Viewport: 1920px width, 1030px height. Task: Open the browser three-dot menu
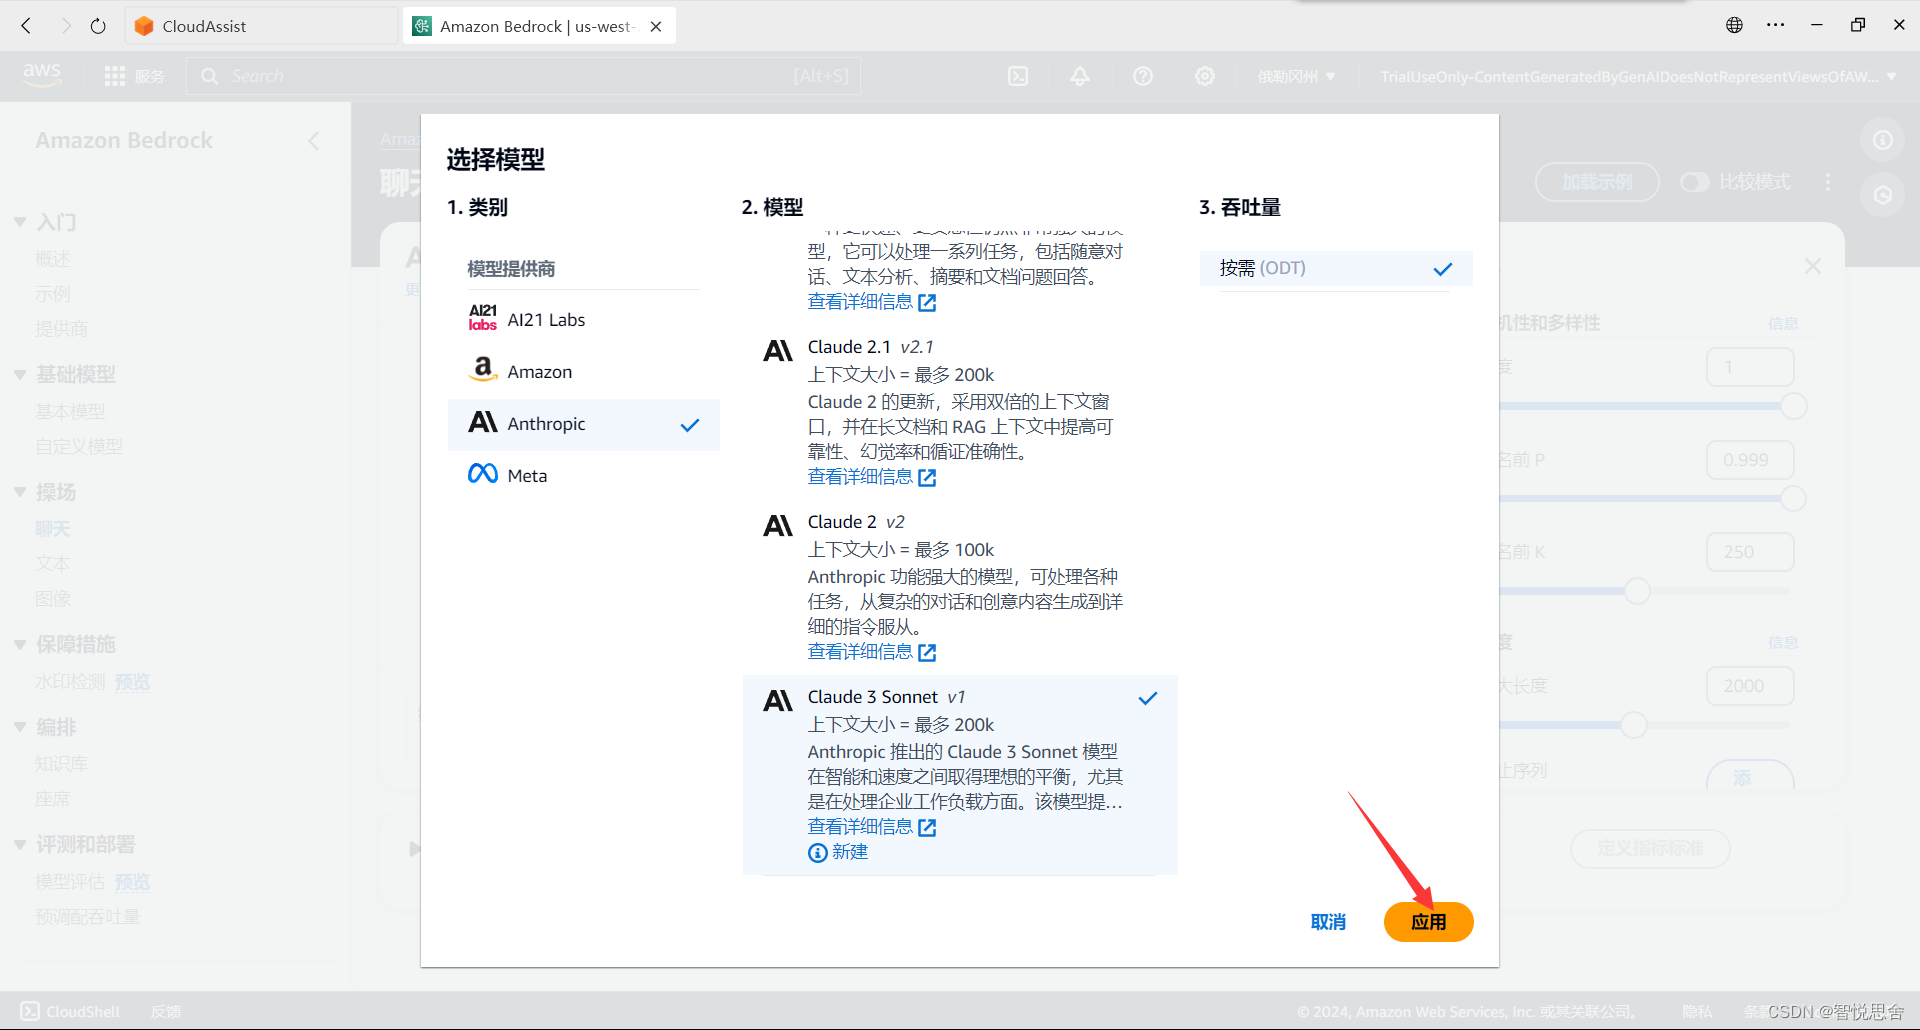pyautogui.click(x=1776, y=26)
